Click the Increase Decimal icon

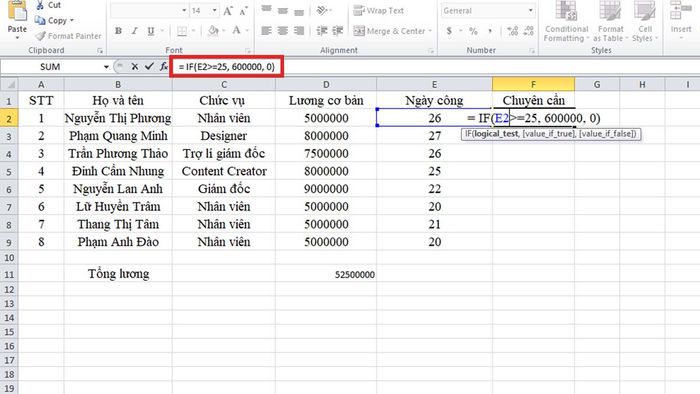(512, 31)
